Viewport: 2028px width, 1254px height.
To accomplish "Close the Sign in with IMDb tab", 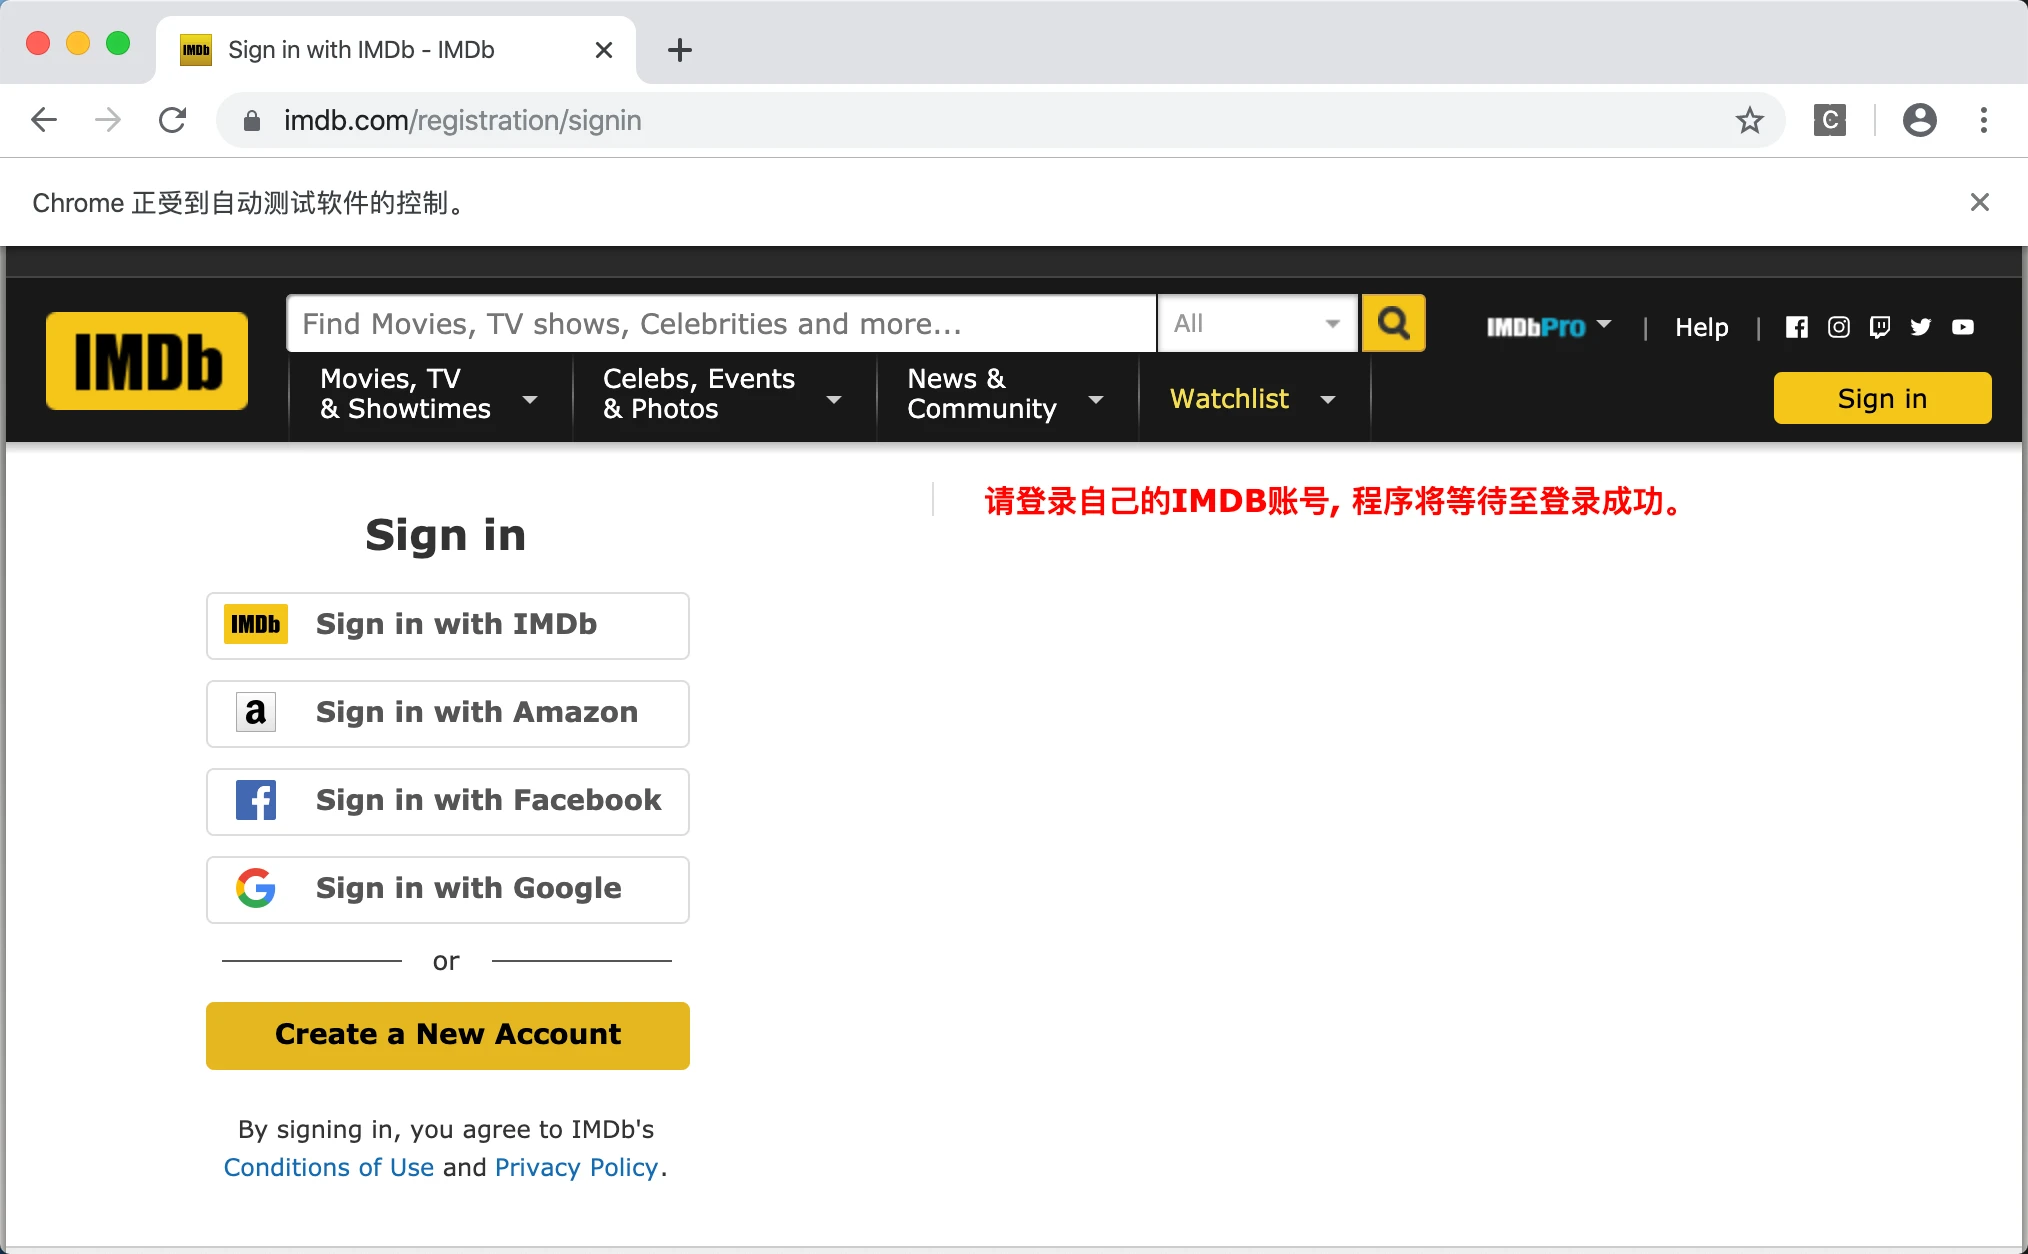I will pyautogui.click(x=604, y=50).
